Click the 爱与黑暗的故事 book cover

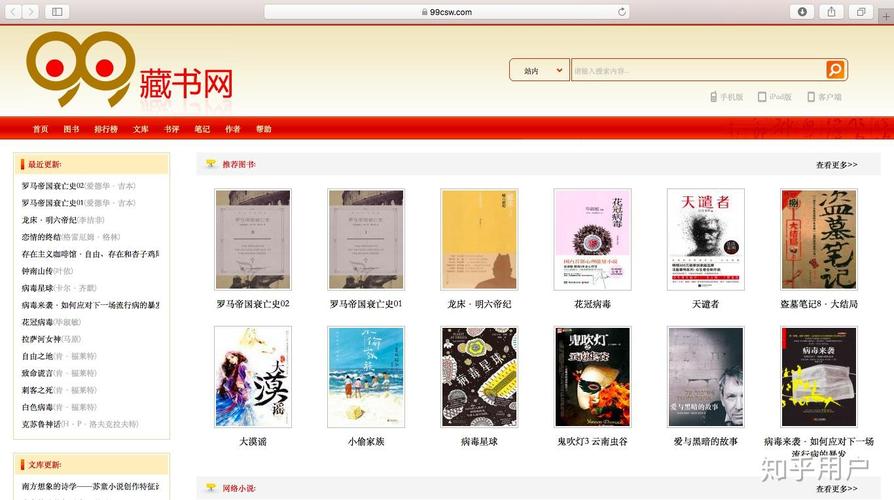pos(705,377)
